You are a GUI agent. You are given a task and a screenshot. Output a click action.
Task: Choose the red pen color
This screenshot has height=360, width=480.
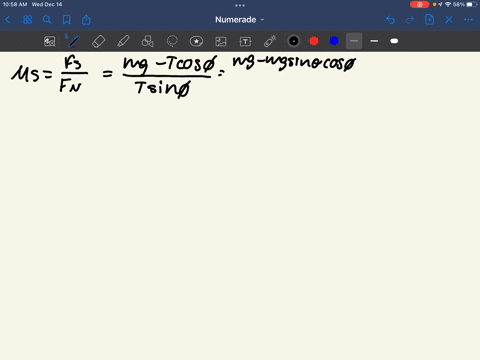pos(314,41)
